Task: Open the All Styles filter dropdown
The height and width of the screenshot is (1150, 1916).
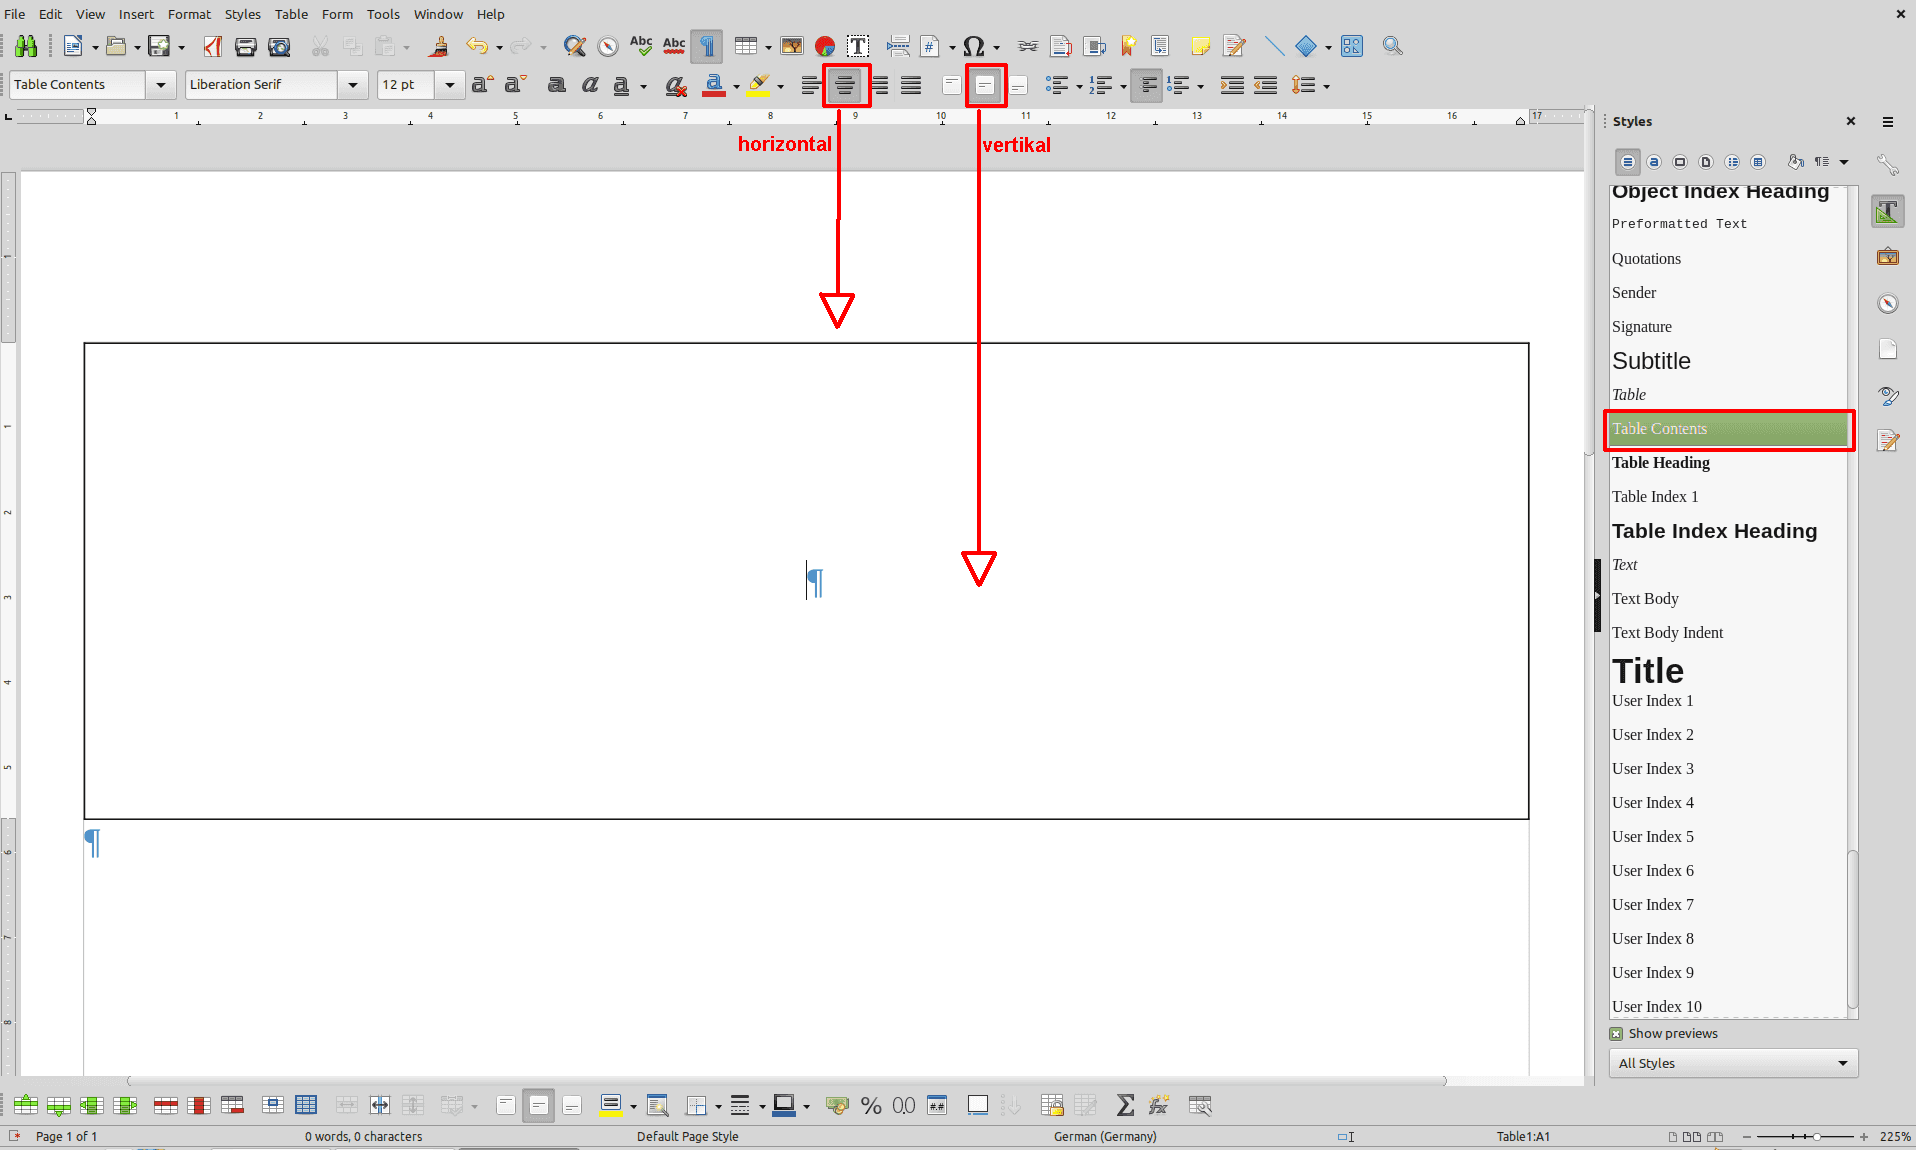Action: coord(1733,1063)
